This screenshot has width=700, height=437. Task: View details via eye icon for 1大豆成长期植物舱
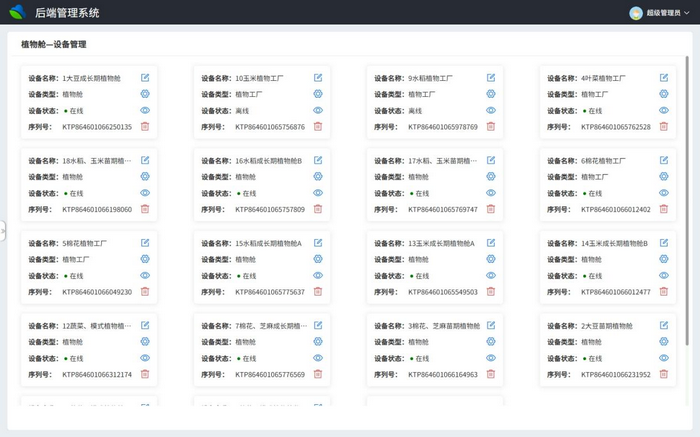[x=145, y=110]
